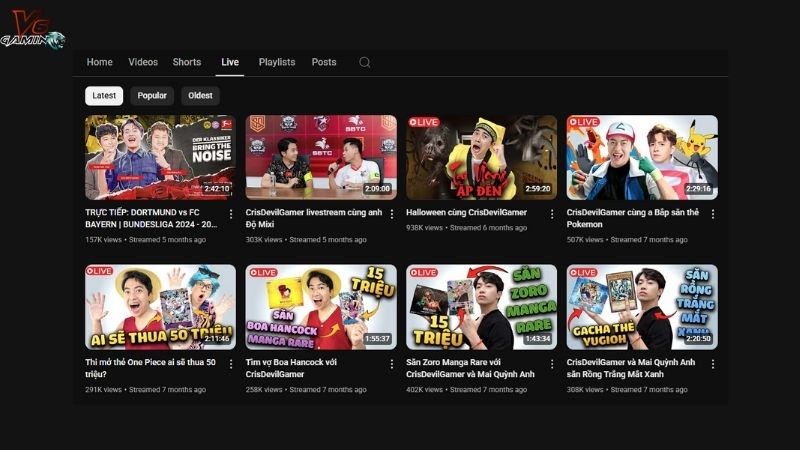This screenshot has height=450, width=800.
Task: Open title CrisDevilGamer và Mai Quỳnh Anh săn Rồng
Action: click(631, 368)
